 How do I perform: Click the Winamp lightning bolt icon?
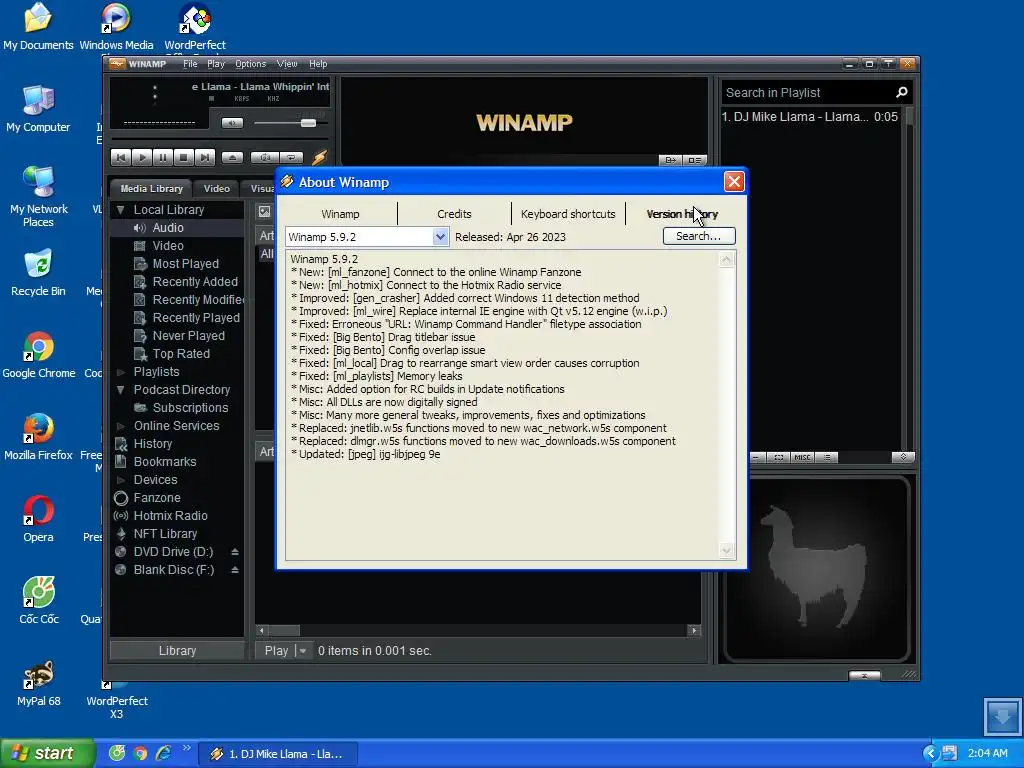[319, 157]
